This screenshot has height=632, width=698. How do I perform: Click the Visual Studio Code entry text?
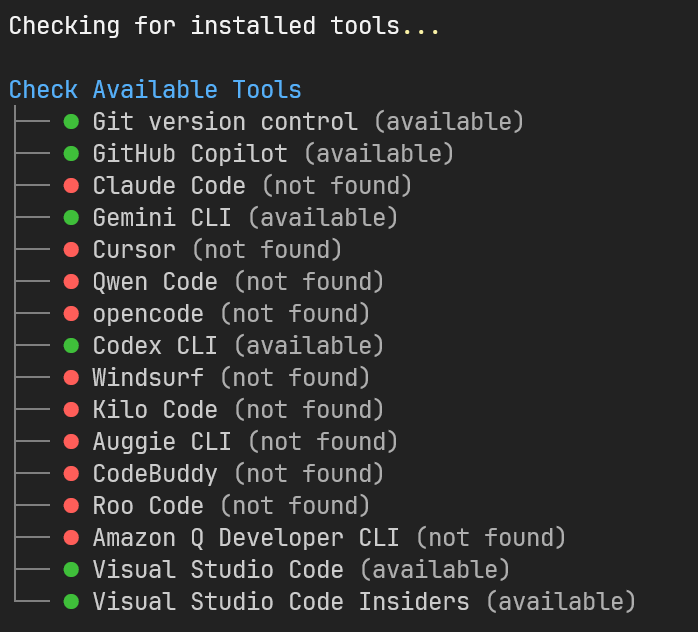click(218, 570)
